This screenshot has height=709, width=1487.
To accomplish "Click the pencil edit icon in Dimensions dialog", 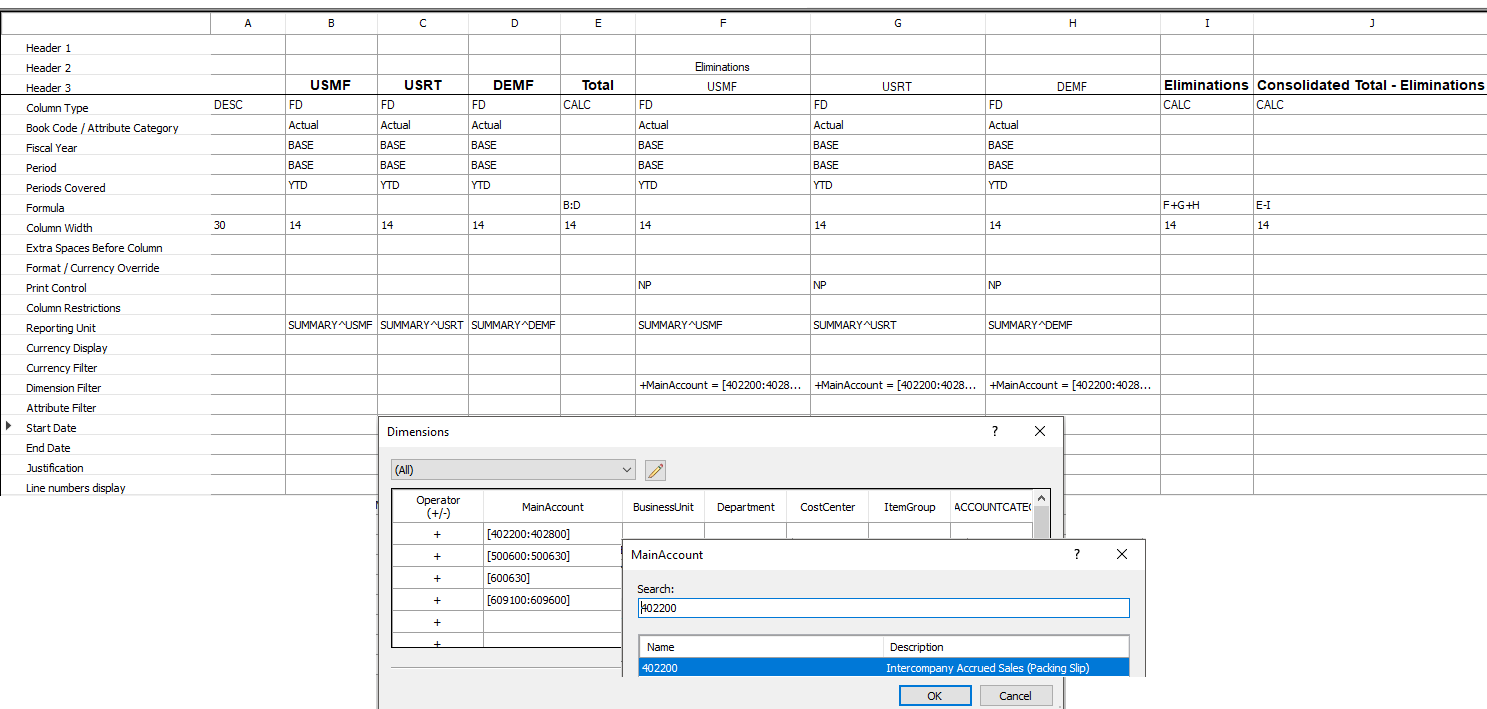I will click(656, 470).
